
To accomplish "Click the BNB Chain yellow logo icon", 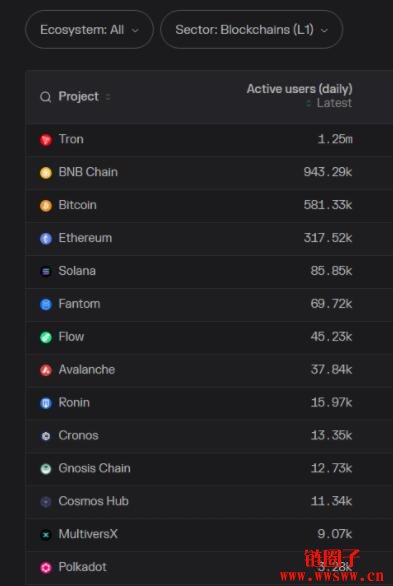I will (46, 173).
